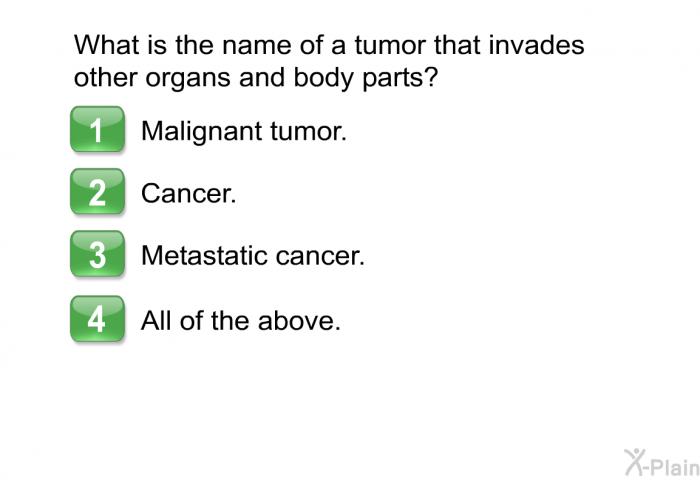Pick the green number 3 answer button

click(97, 254)
